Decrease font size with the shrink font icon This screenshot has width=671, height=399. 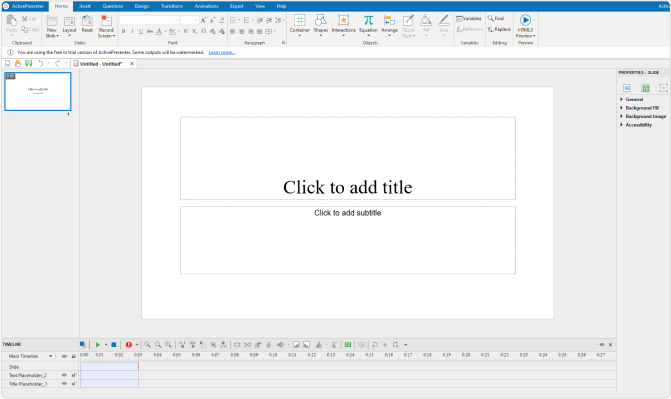[x=212, y=20]
